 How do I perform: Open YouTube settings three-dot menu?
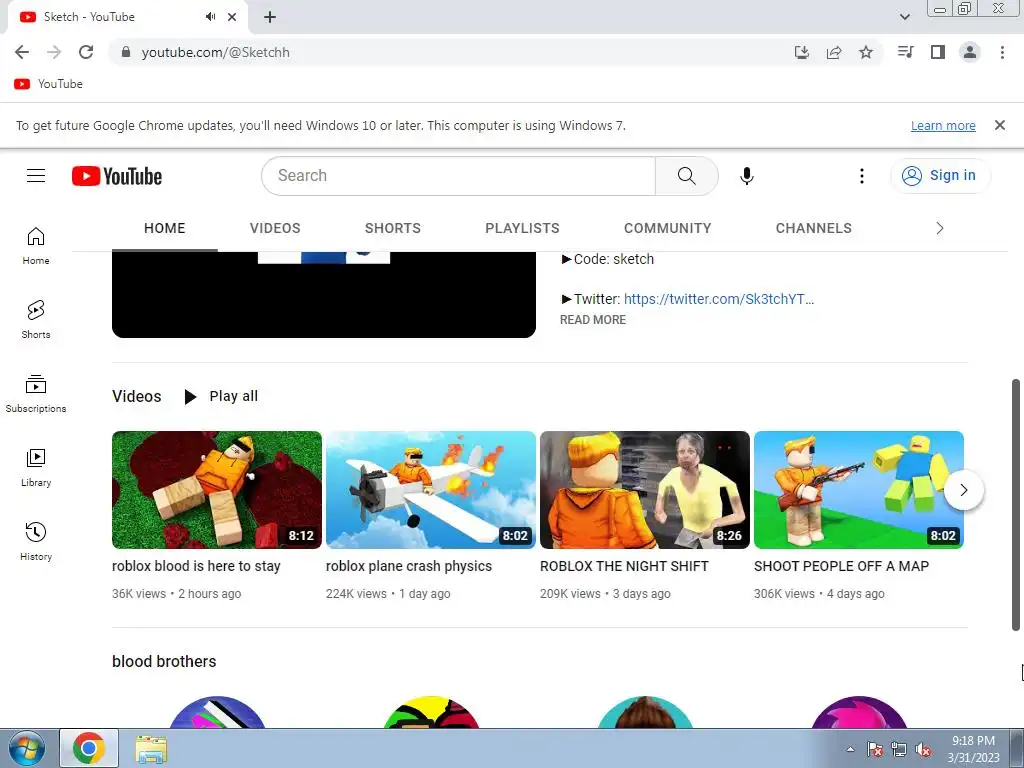[861, 176]
